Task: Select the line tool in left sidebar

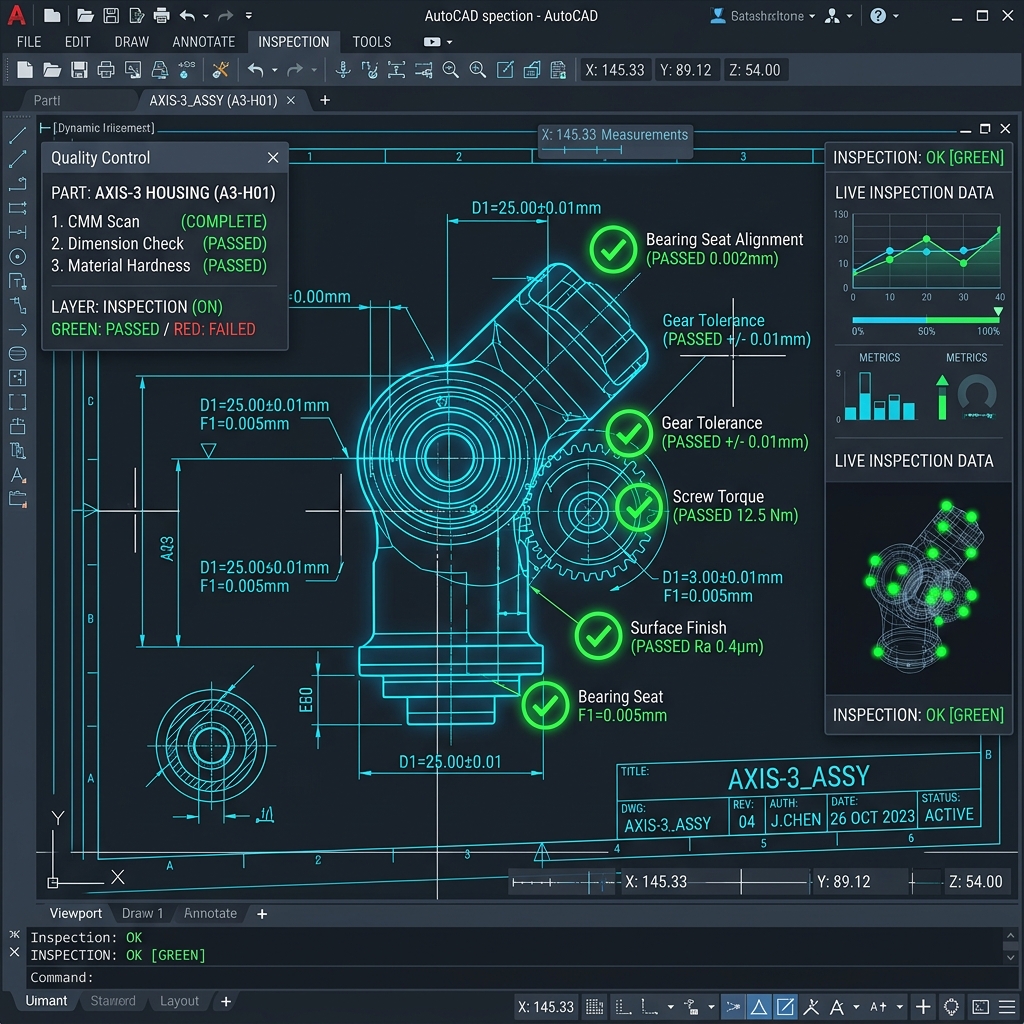Action: pyautogui.click(x=18, y=135)
